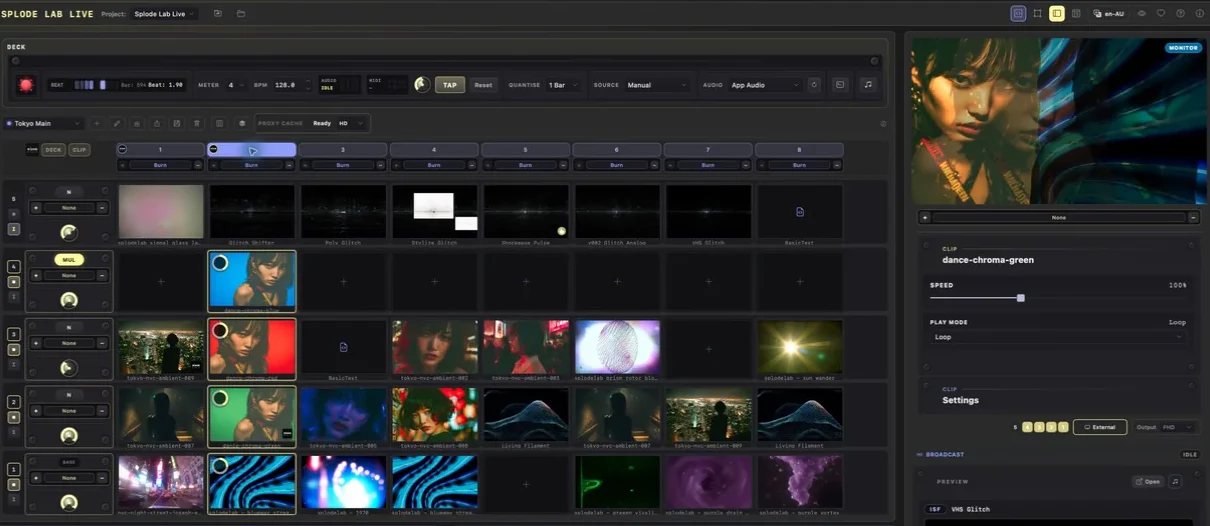Viewport: 1210px width, 526px height.
Task: Toggle the External output button
Action: 1100,427
